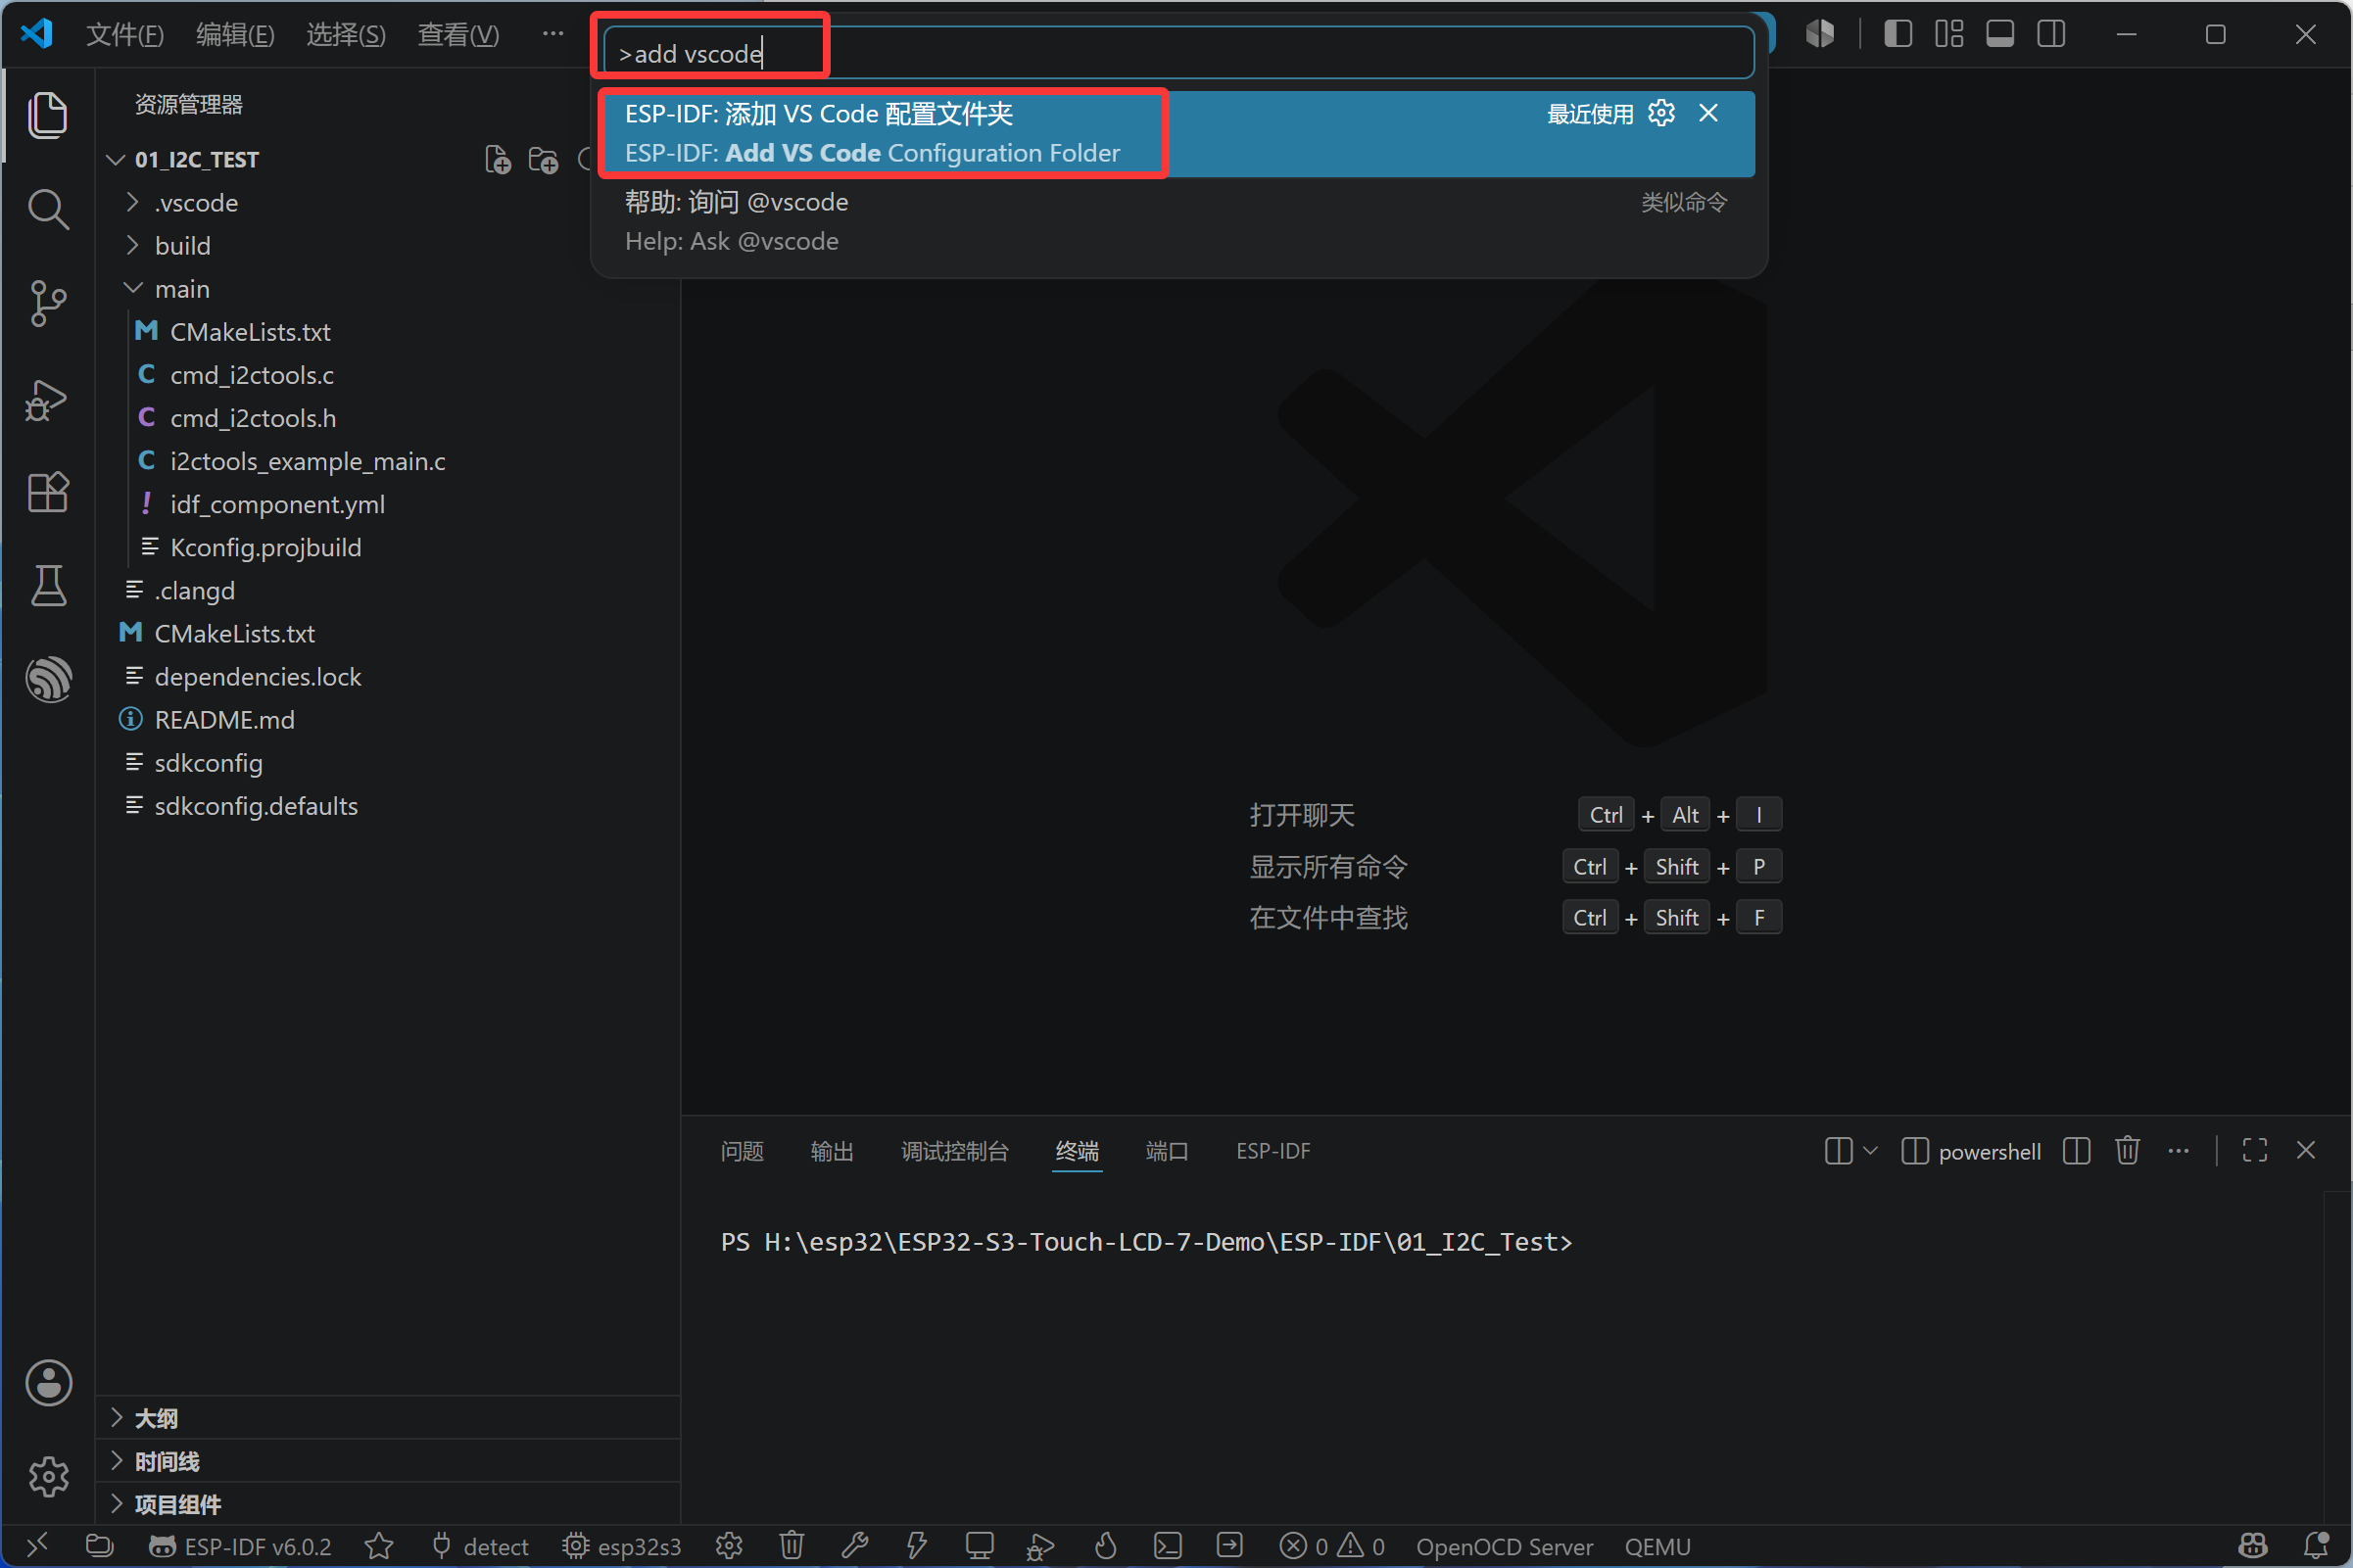Open the Testing flask view

[47, 586]
